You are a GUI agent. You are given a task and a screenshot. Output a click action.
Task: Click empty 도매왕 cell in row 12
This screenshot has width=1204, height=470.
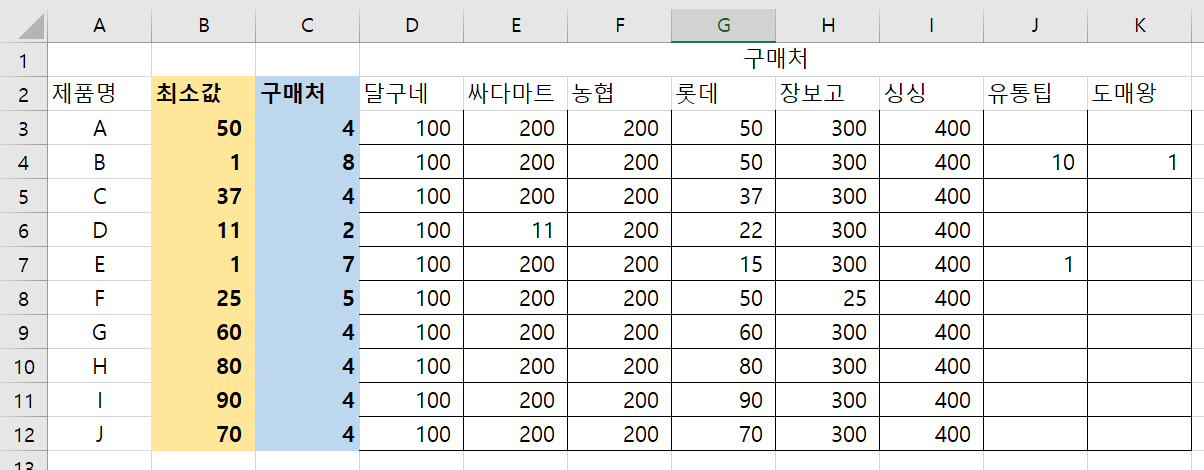click(x=1139, y=434)
